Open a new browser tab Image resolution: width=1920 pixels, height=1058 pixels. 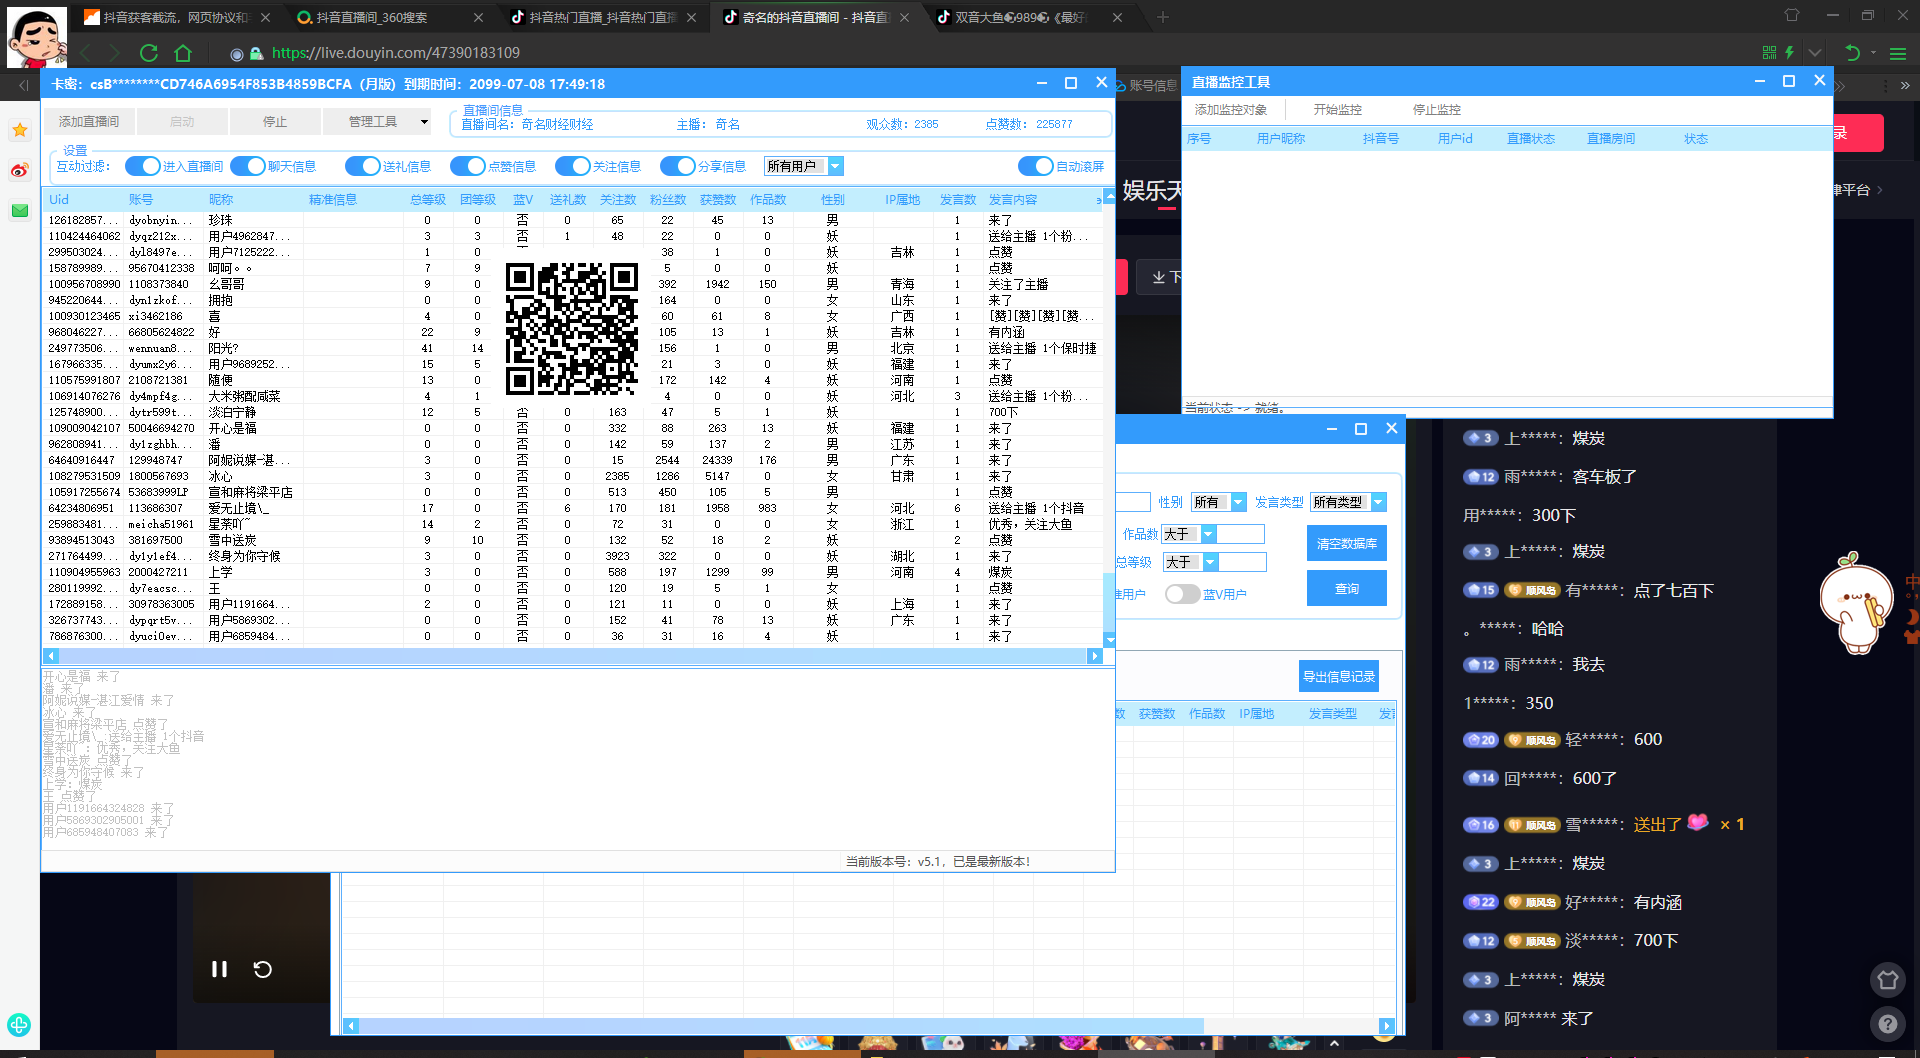1162,17
